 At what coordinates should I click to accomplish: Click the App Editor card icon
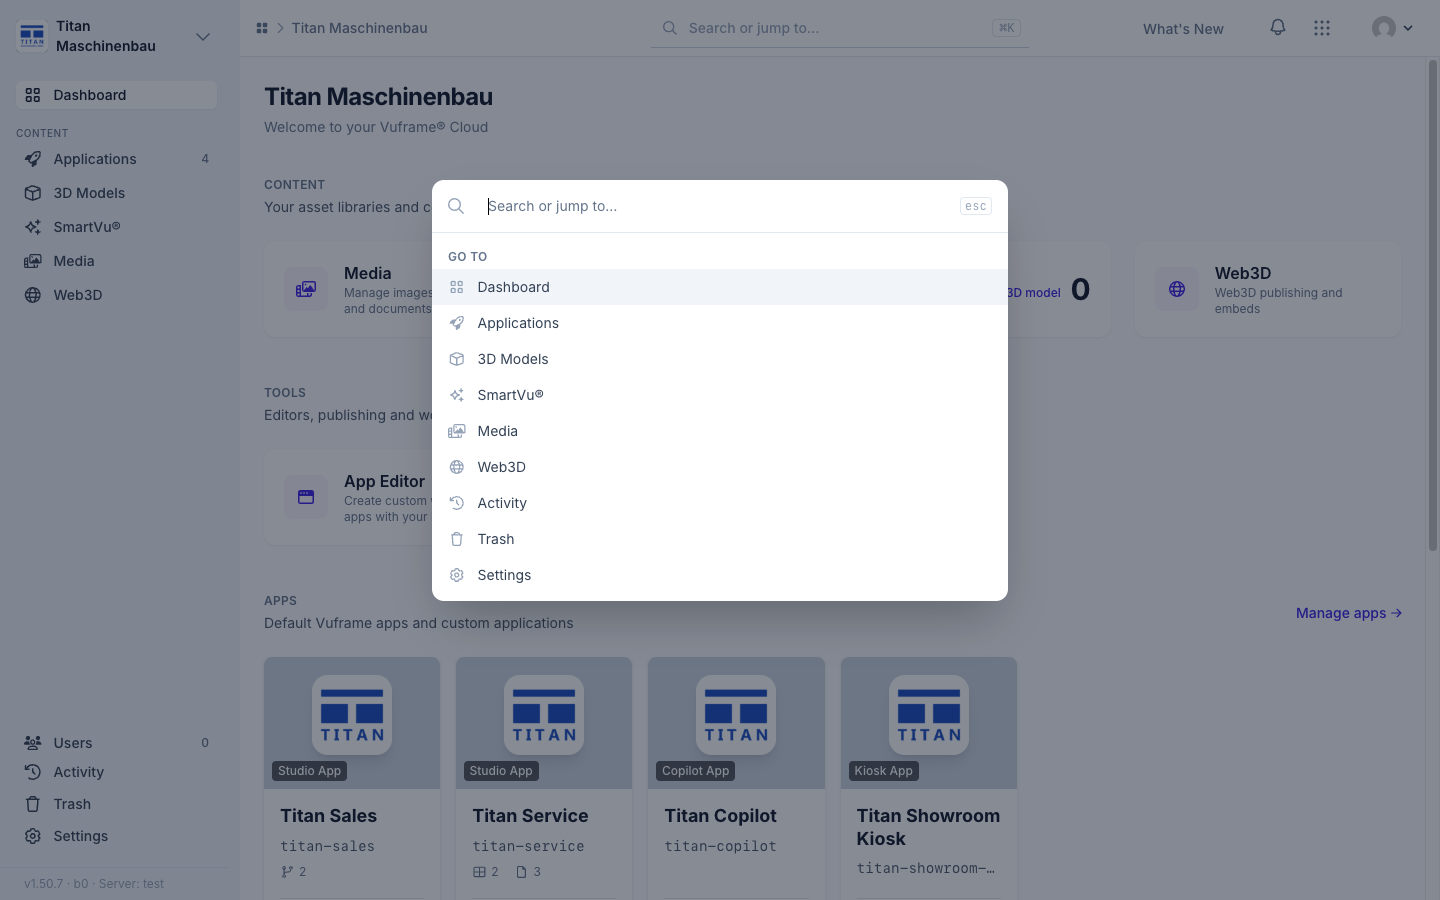pyautogui.click(x=306, y=497)
